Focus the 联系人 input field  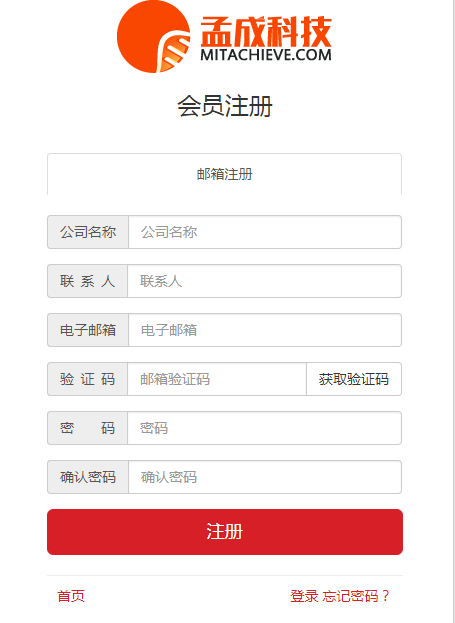point(264,281)
